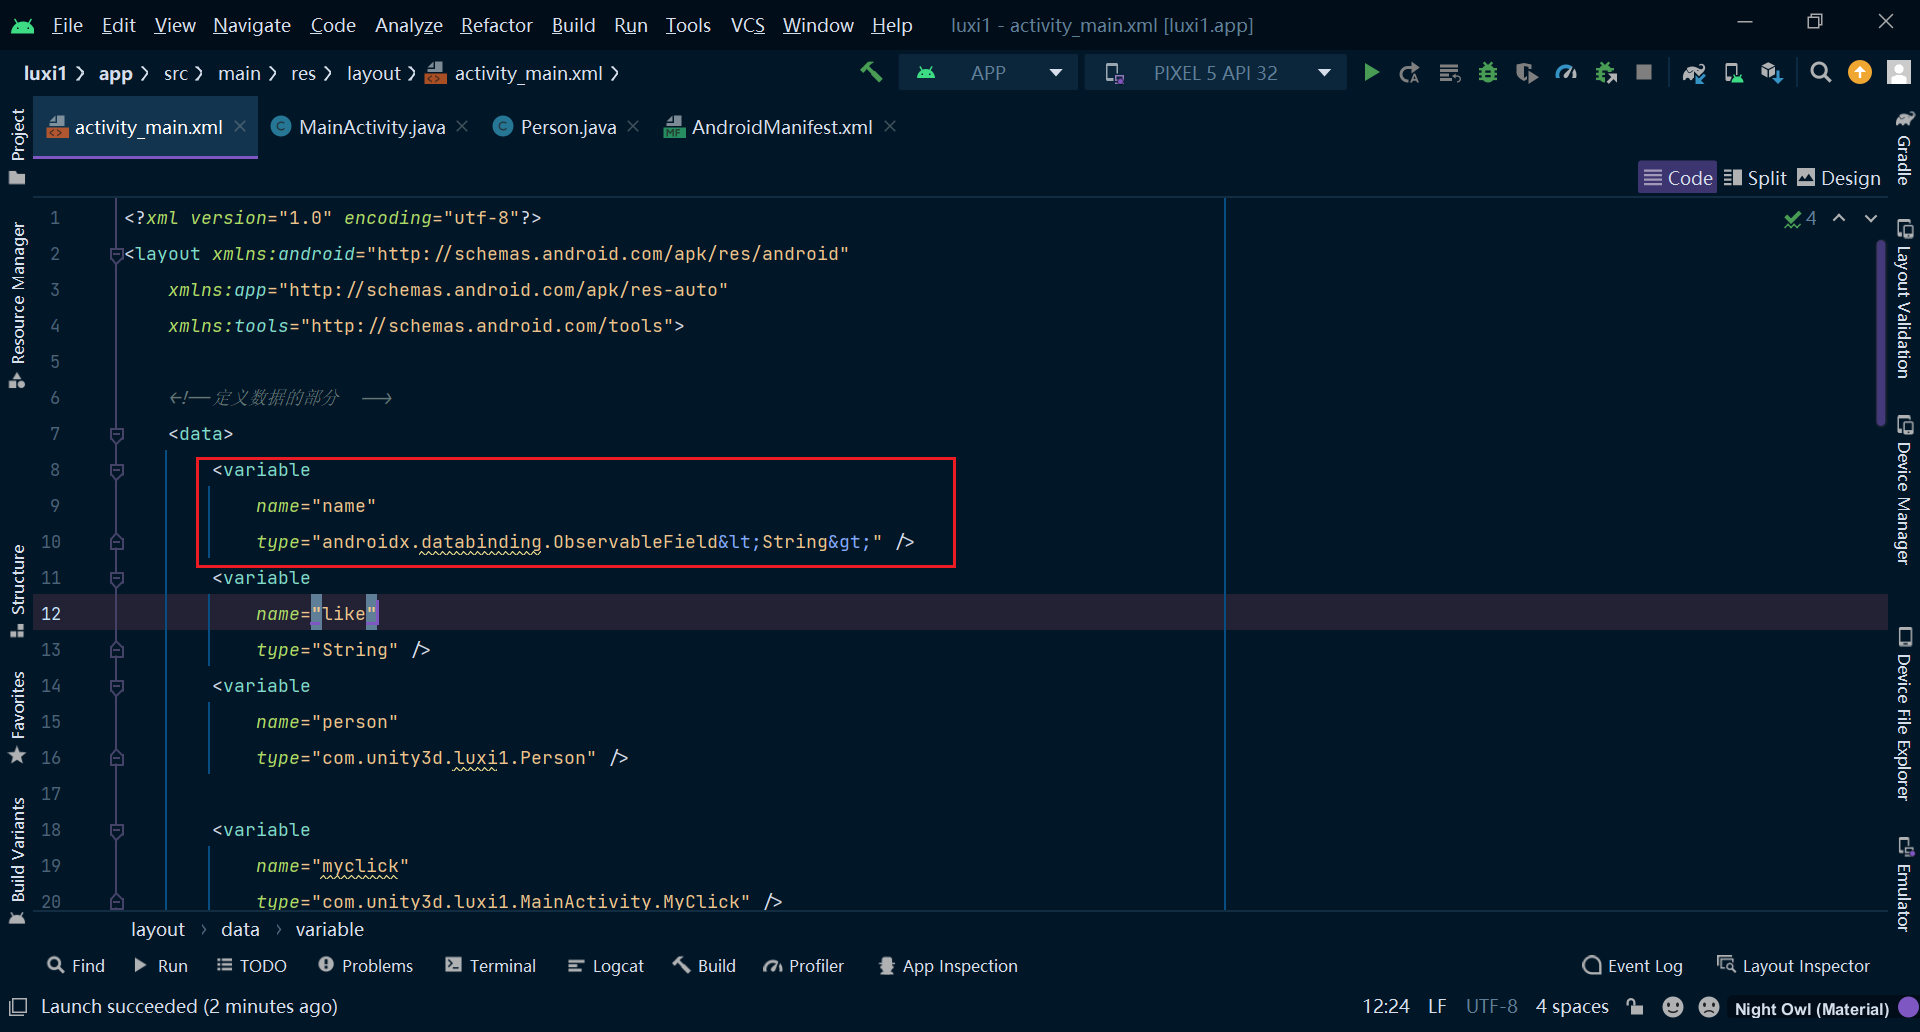Switch to the Person.java tab
The image size is (1920, 1032).
(x=567, y=127)
